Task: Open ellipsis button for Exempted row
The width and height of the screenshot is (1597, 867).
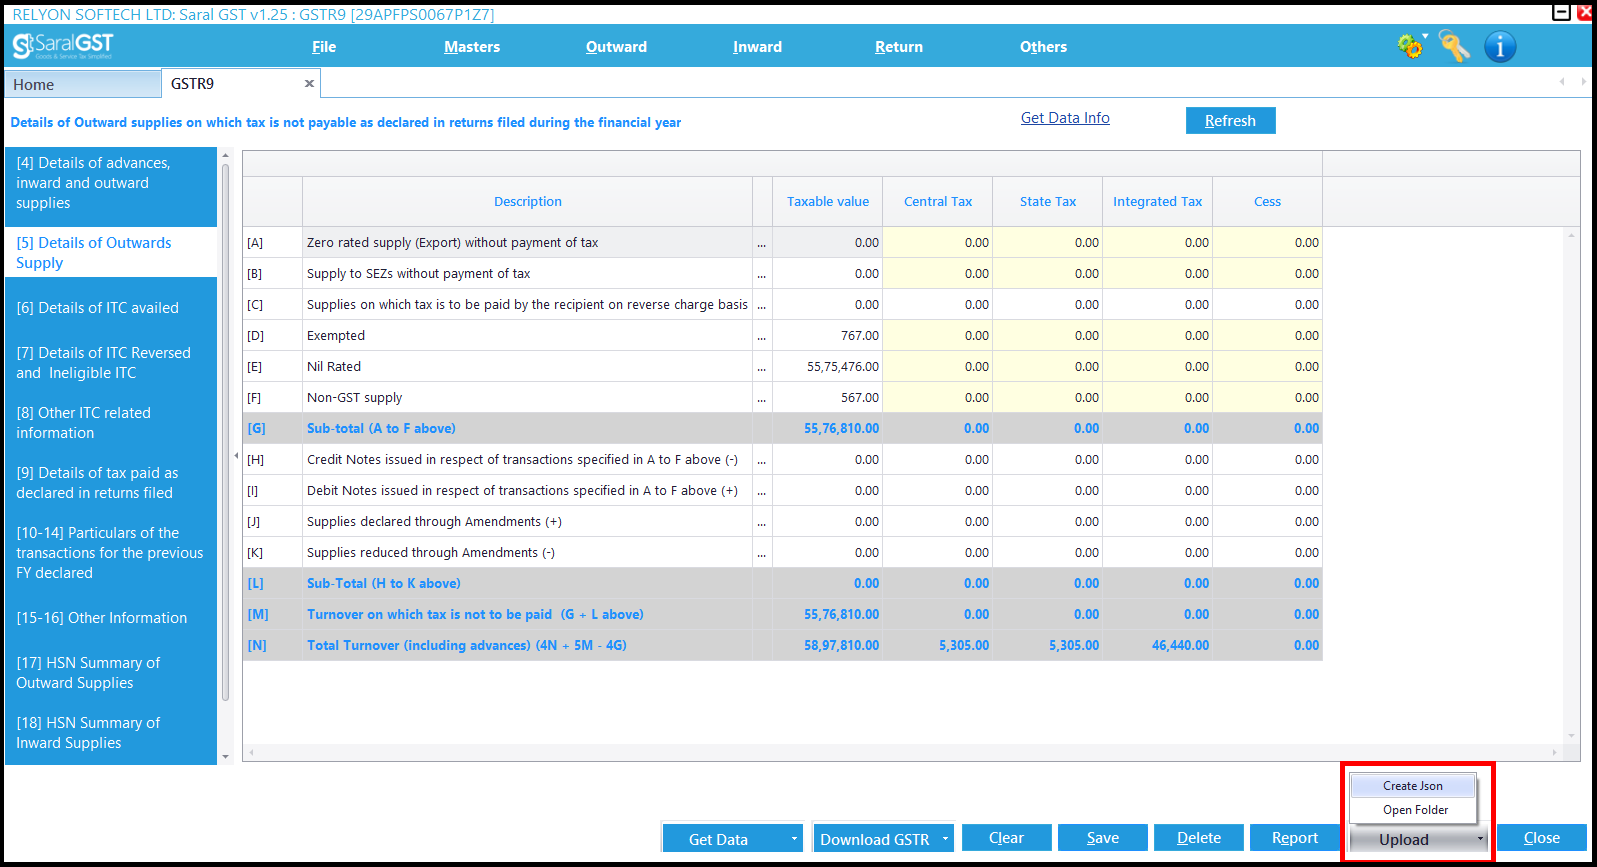Action: [762, 336]
